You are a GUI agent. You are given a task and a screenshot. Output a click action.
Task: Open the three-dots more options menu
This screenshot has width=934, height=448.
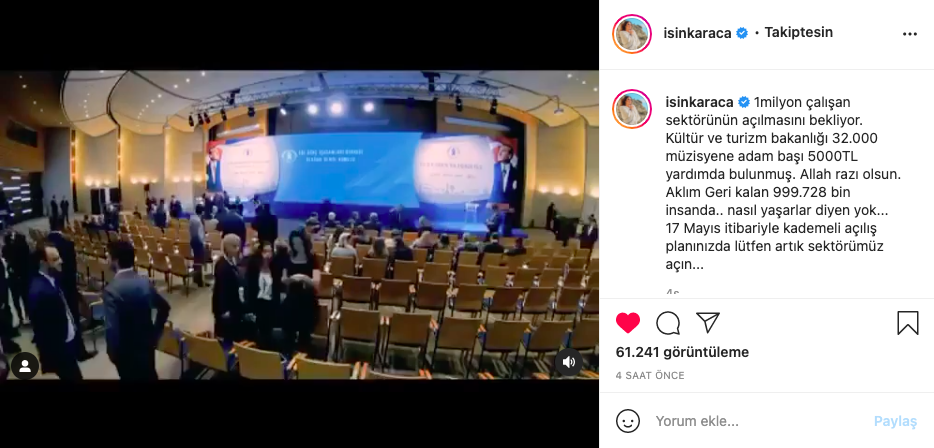point(910,34)
